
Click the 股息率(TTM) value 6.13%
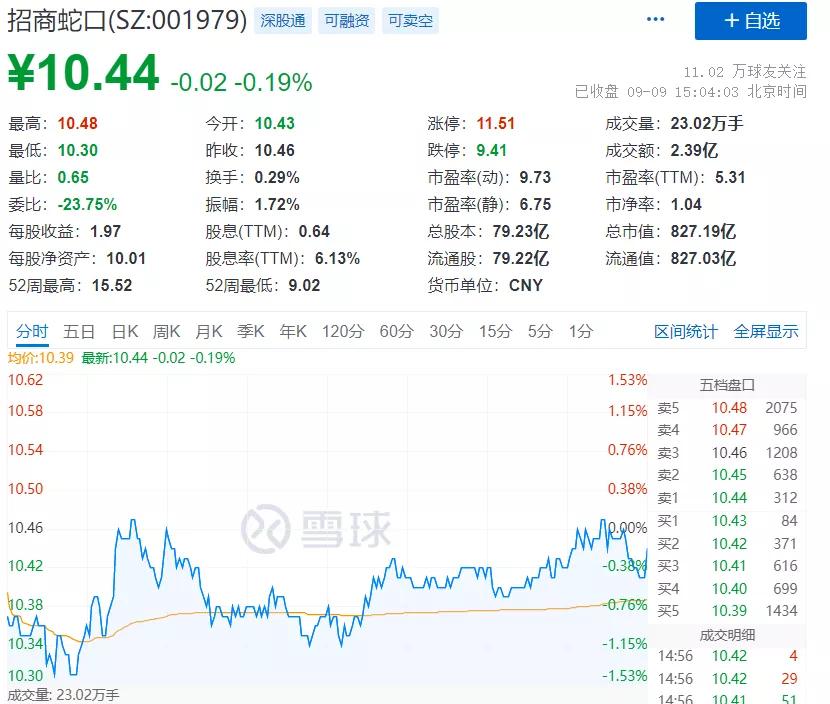click(338, 258)
